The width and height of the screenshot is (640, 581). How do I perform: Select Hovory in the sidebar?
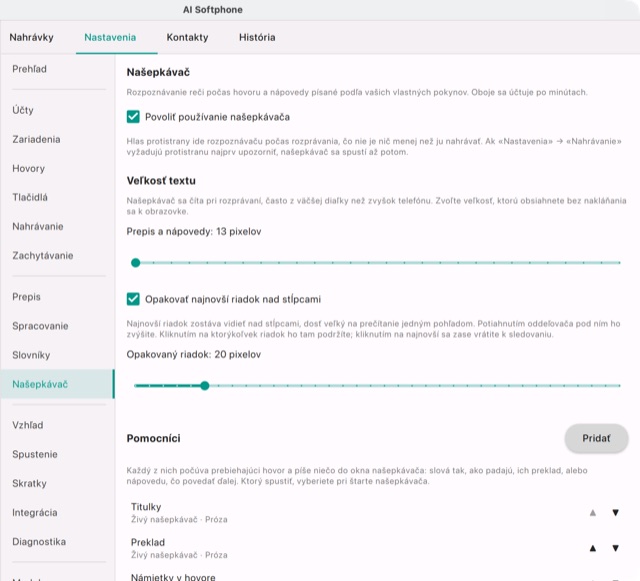tap(57, 168)
